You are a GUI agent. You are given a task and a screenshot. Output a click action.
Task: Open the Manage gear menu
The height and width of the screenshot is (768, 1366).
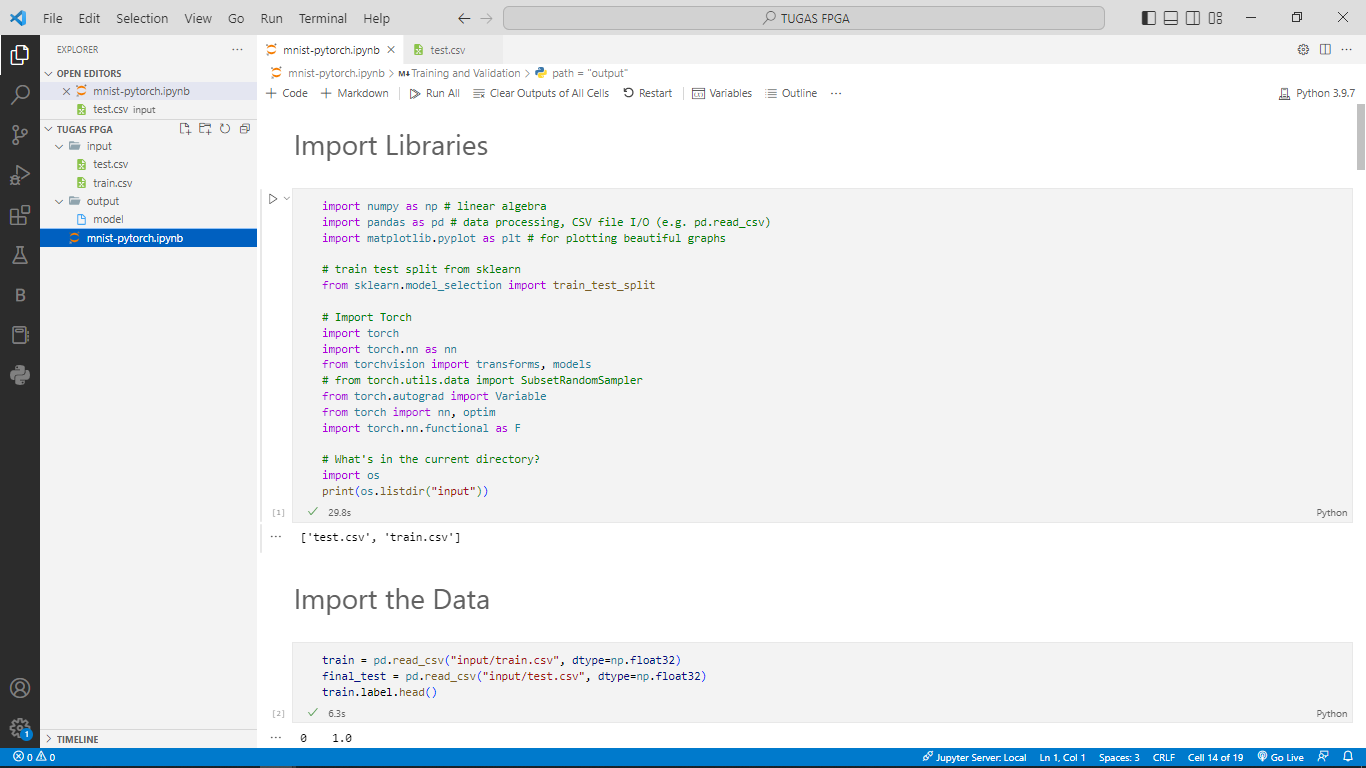[19, 729]
